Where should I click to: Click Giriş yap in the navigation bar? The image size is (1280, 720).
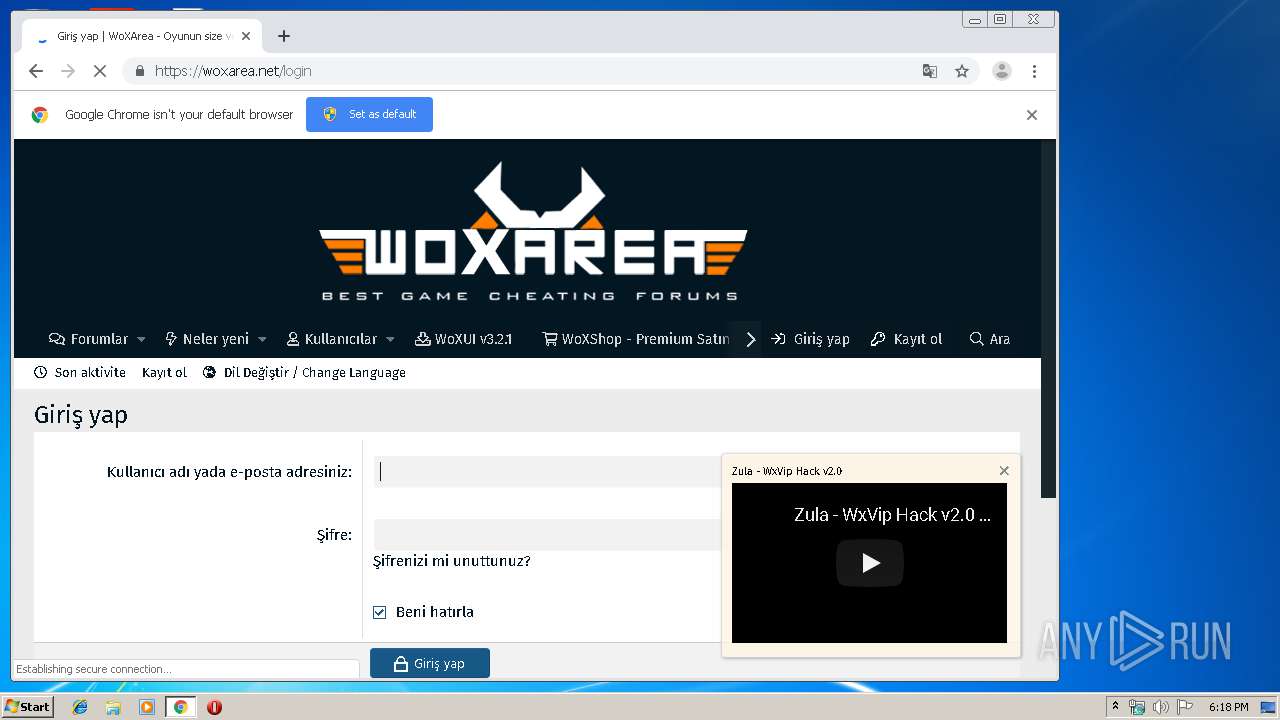click(x=810, y=339)
